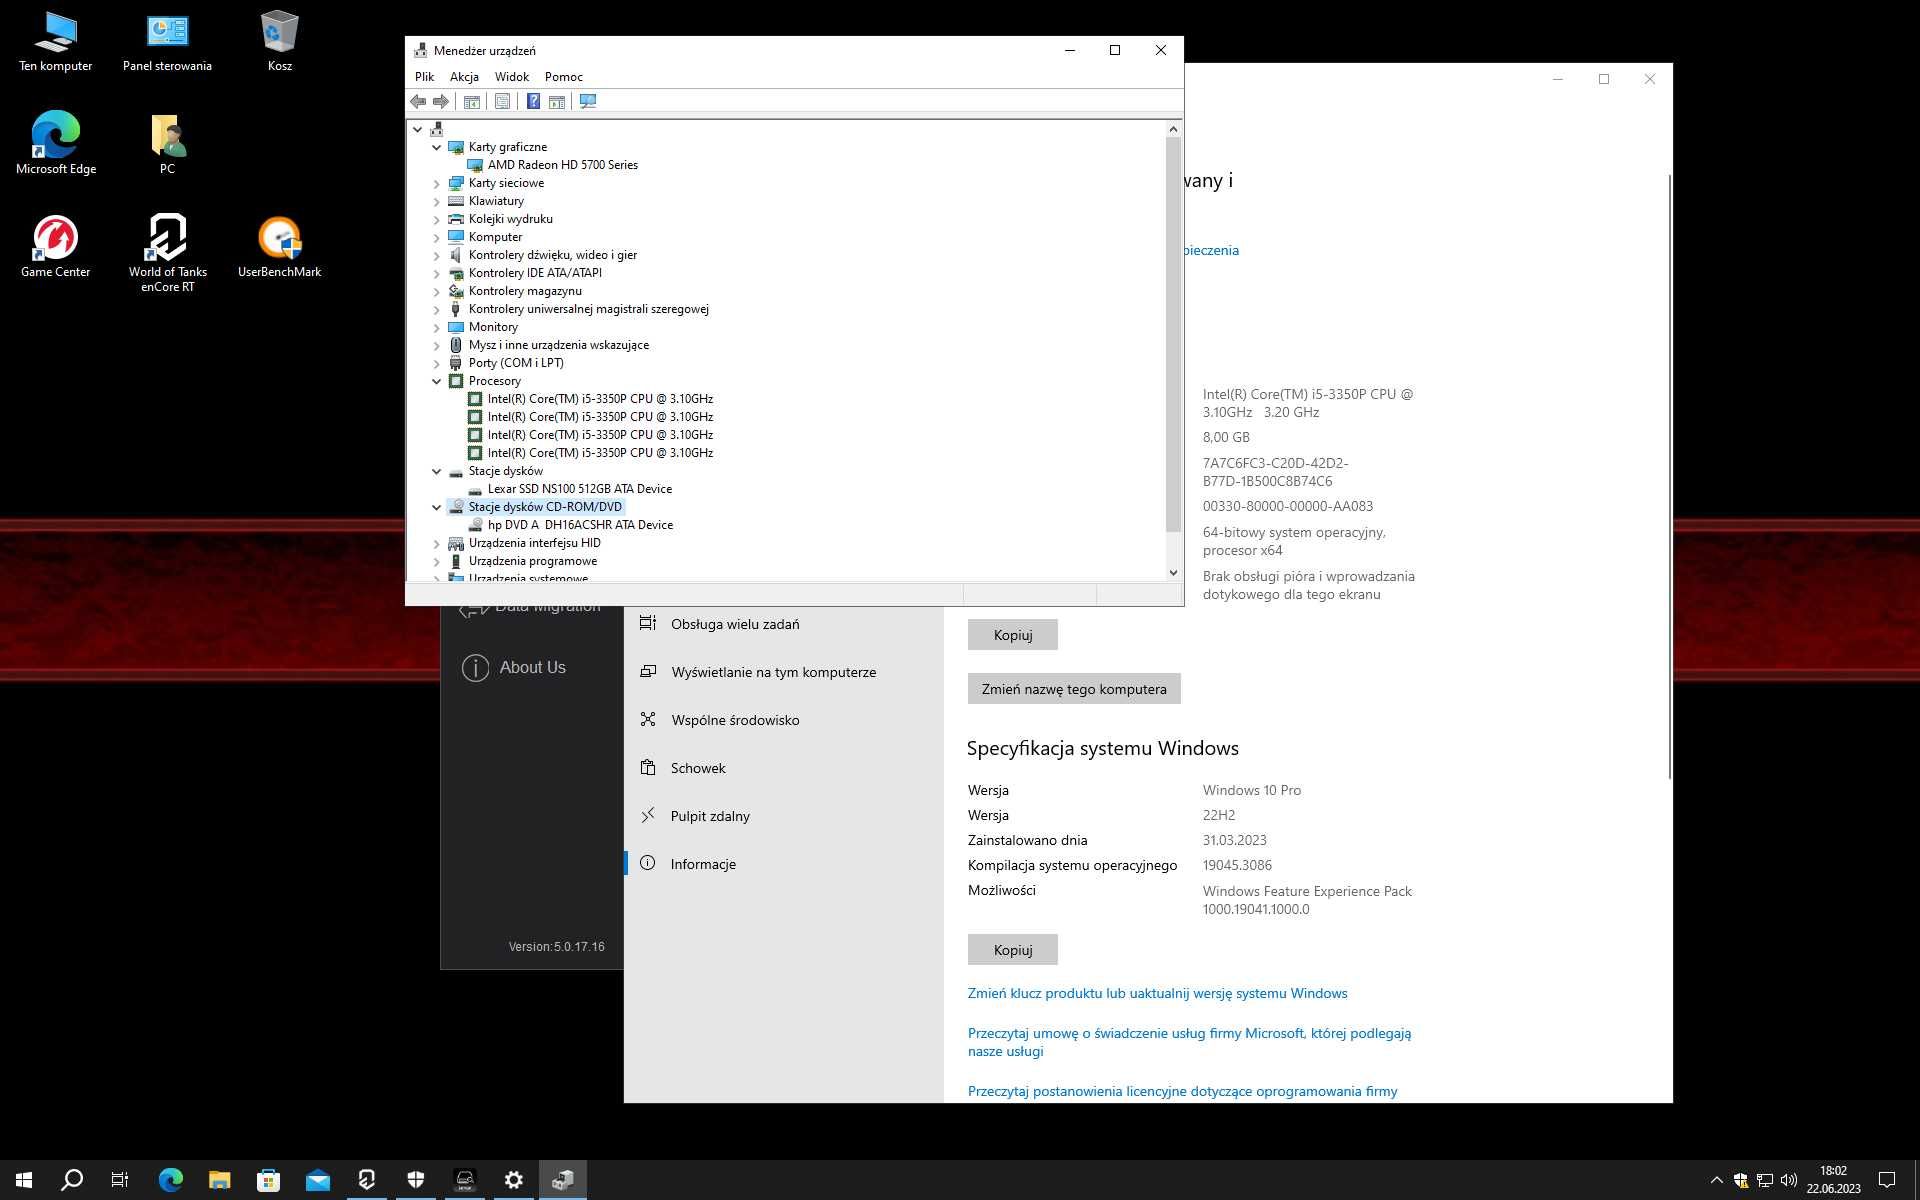Expand Monitory category
The image size is (1920, 1200).
coord(436,327)
